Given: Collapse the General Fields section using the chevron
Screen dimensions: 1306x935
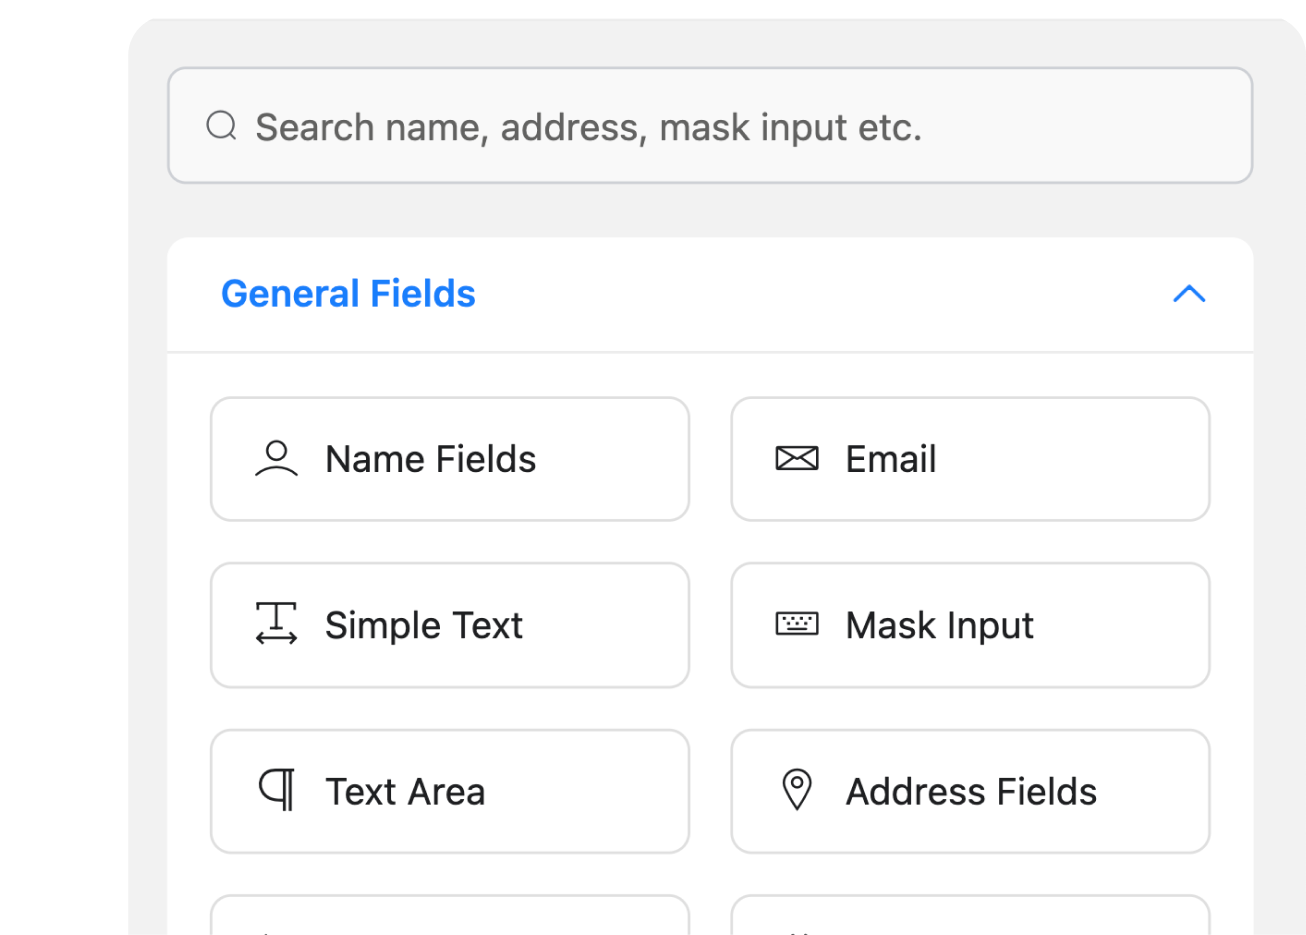Looking at the screenshot, I should pos(1189,294).
